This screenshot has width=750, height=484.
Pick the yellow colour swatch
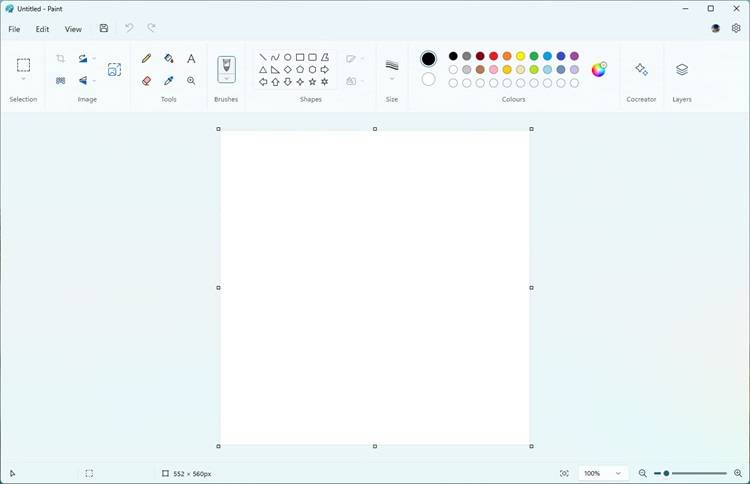tap(520, 56)
